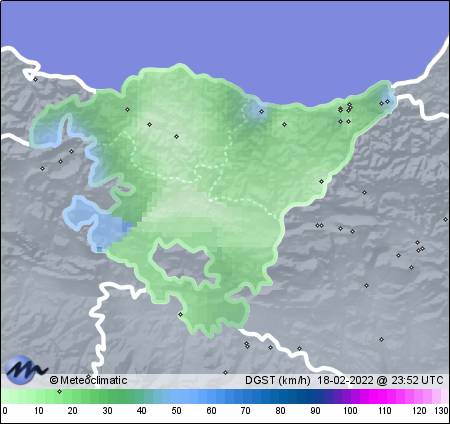Pick the station marker on the green region's southern border
This screenshot has height=424, width=450.
(x=180, y=314)
